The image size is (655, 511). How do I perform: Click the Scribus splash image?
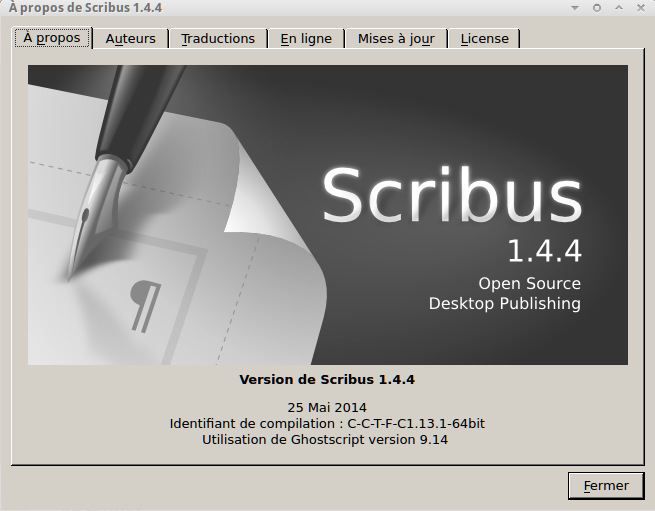click(328, 215)
